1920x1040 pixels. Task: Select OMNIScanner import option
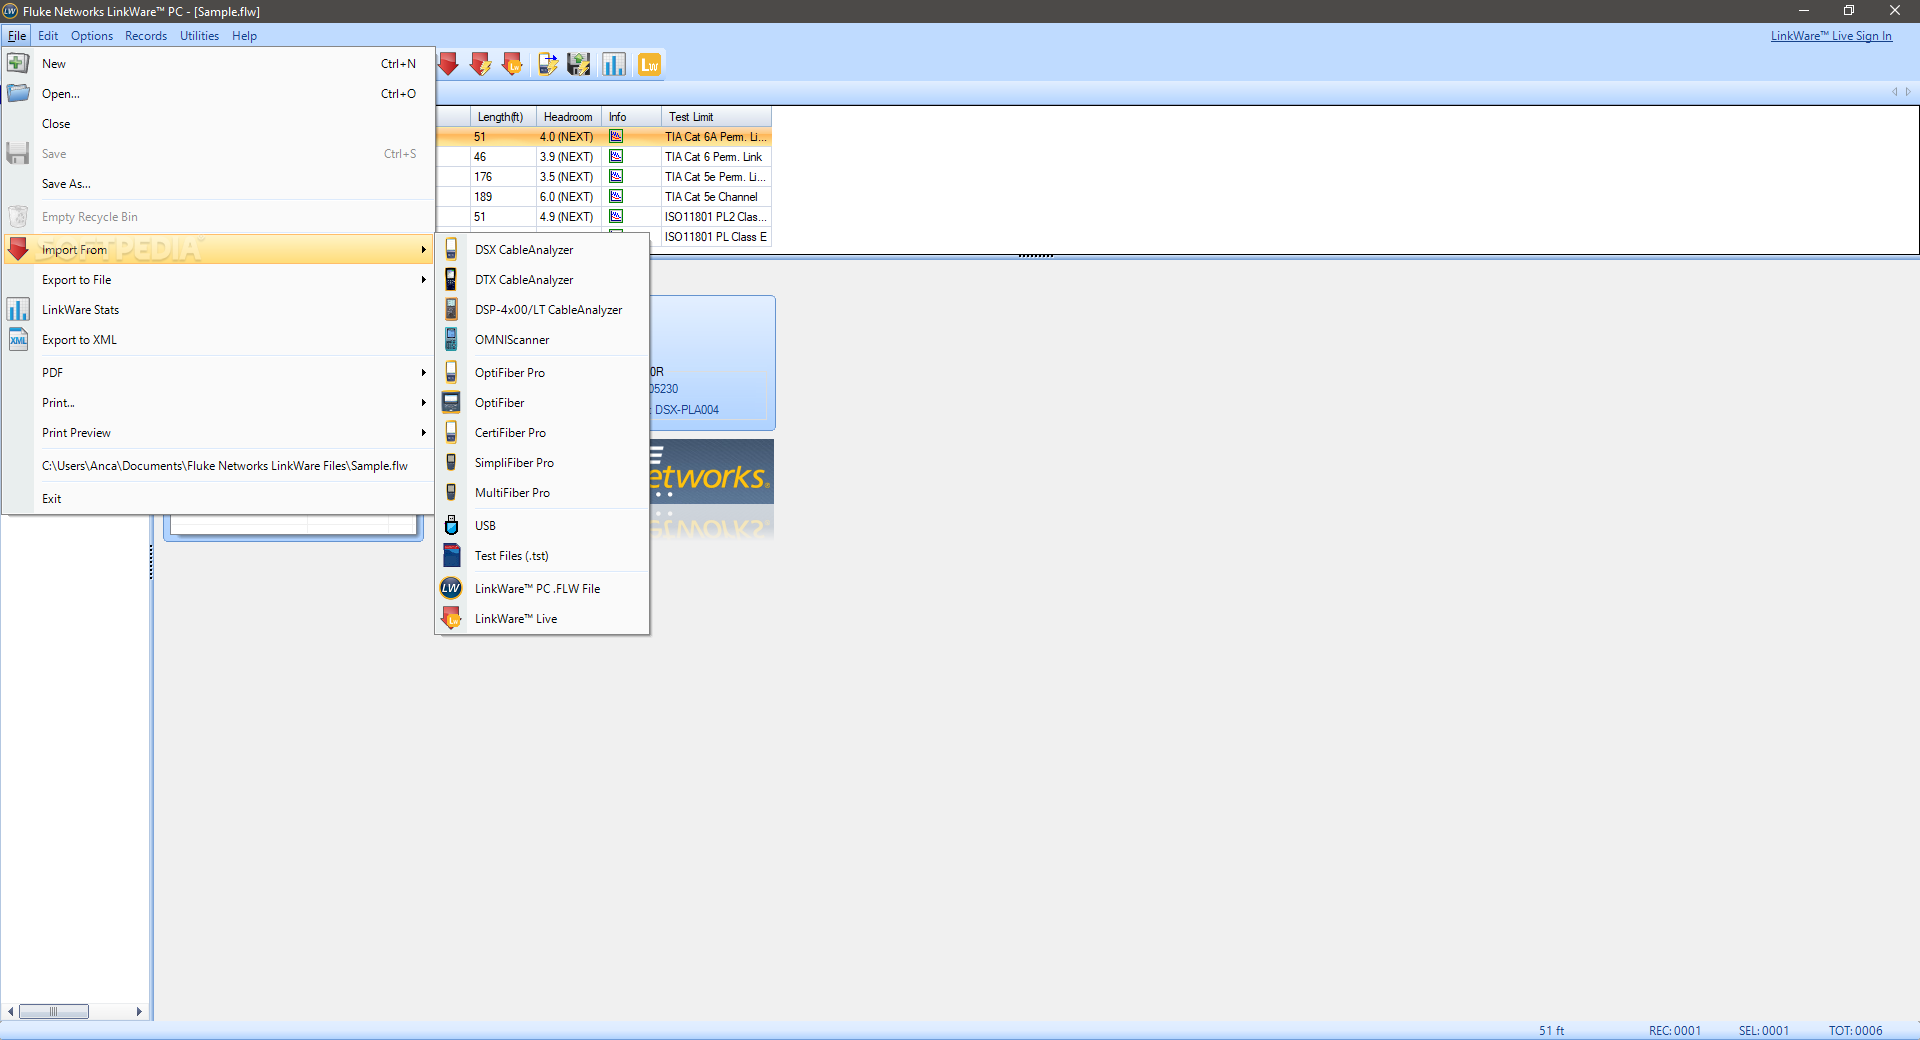[543, 340]
